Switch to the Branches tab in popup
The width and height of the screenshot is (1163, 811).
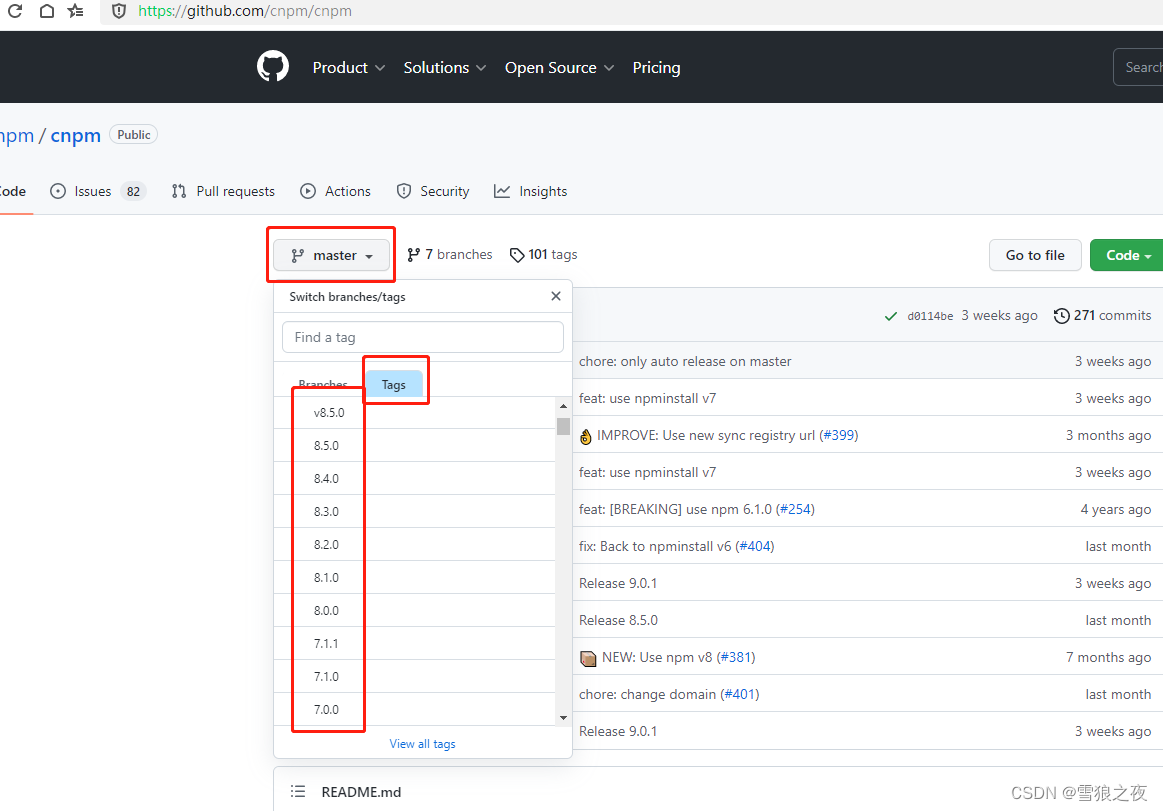[x=323, y=384]
